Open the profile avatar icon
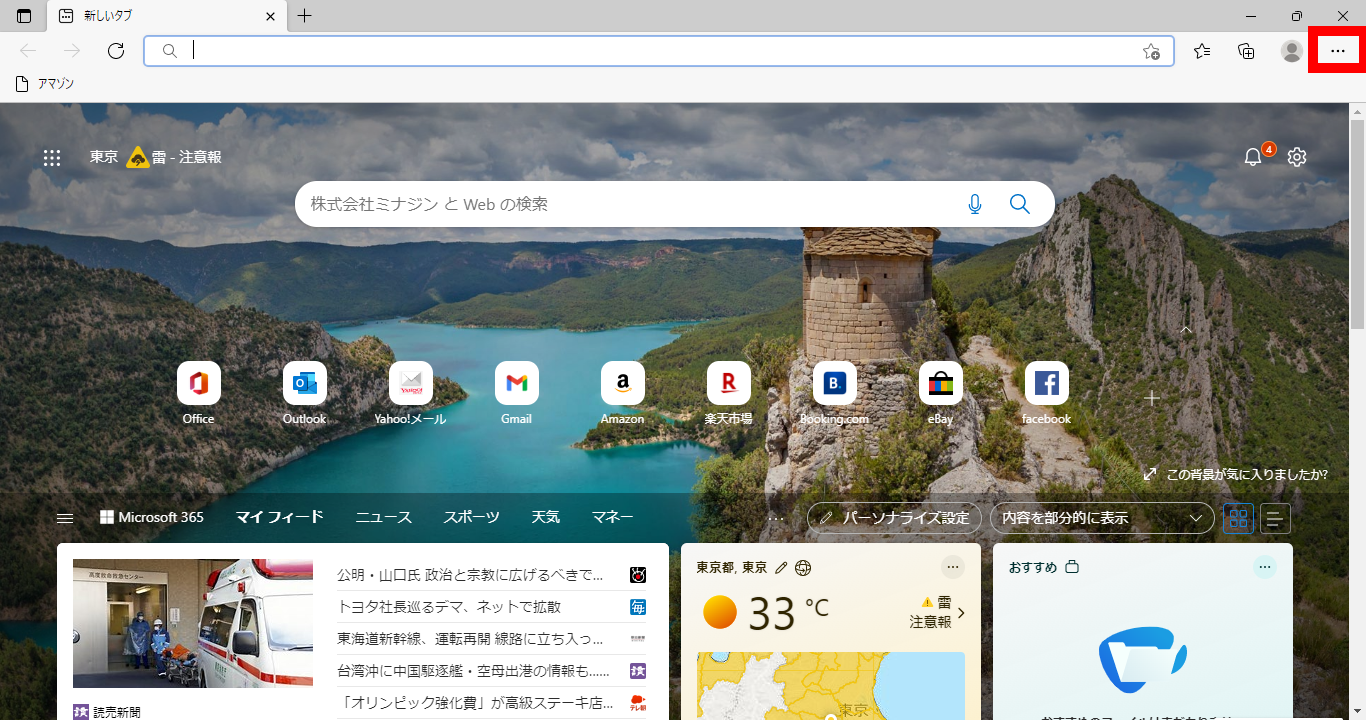The width and height of the screenshot is (1366, 720). [1292, 51]
